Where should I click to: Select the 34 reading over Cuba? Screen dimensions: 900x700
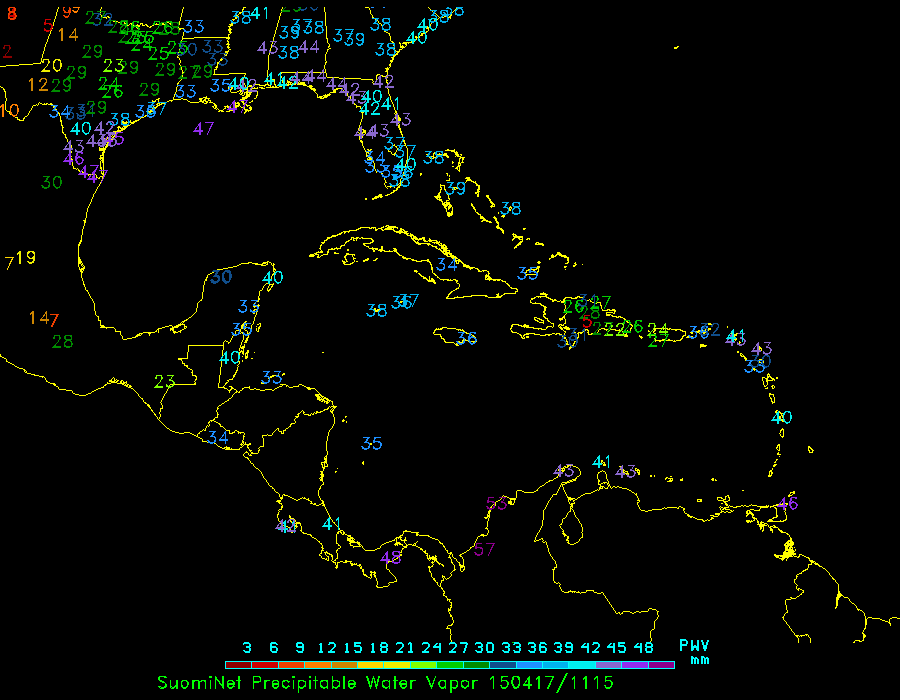point(447,265)
